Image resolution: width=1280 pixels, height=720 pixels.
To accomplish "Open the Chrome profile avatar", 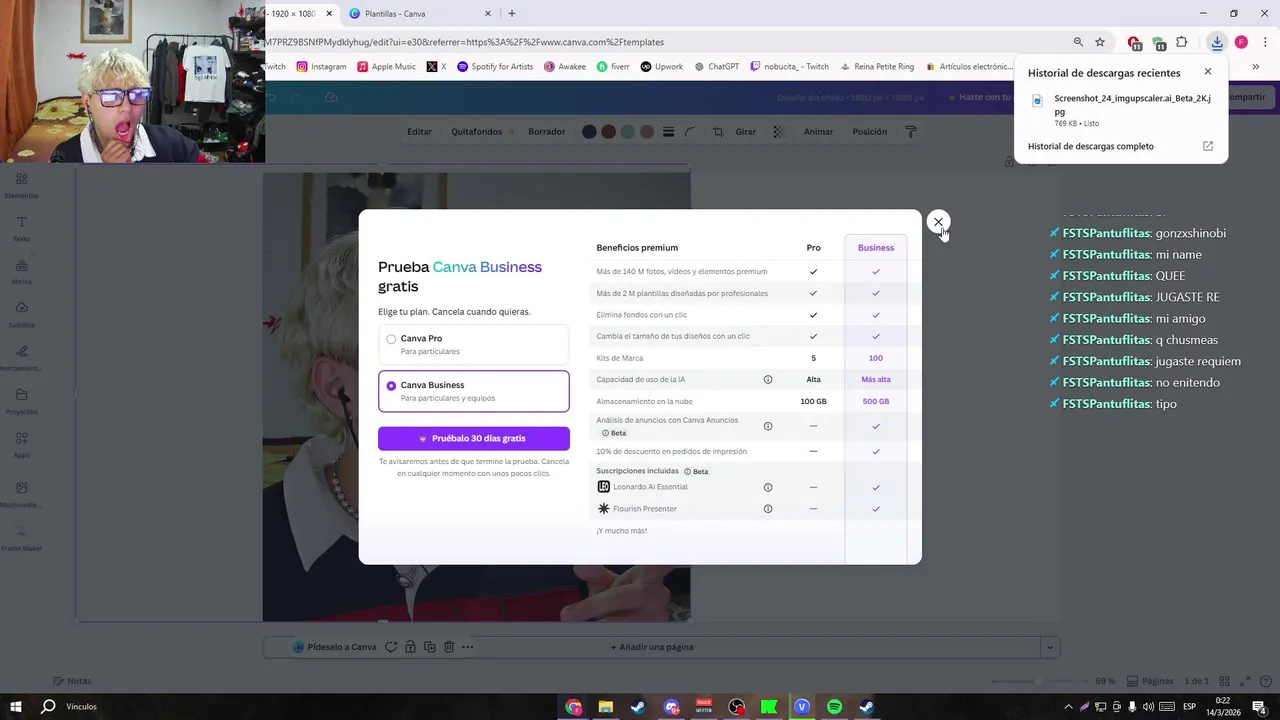I will coord(1241,42).
